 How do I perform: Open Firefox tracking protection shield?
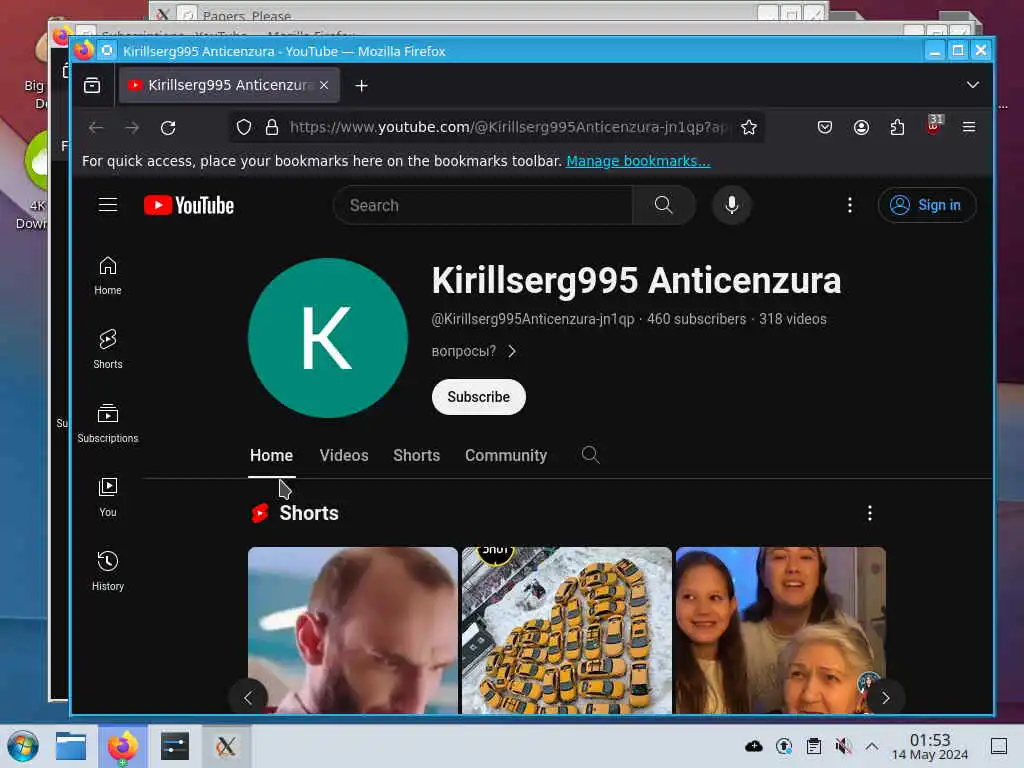pyautogui.click(x=244, y=127)
